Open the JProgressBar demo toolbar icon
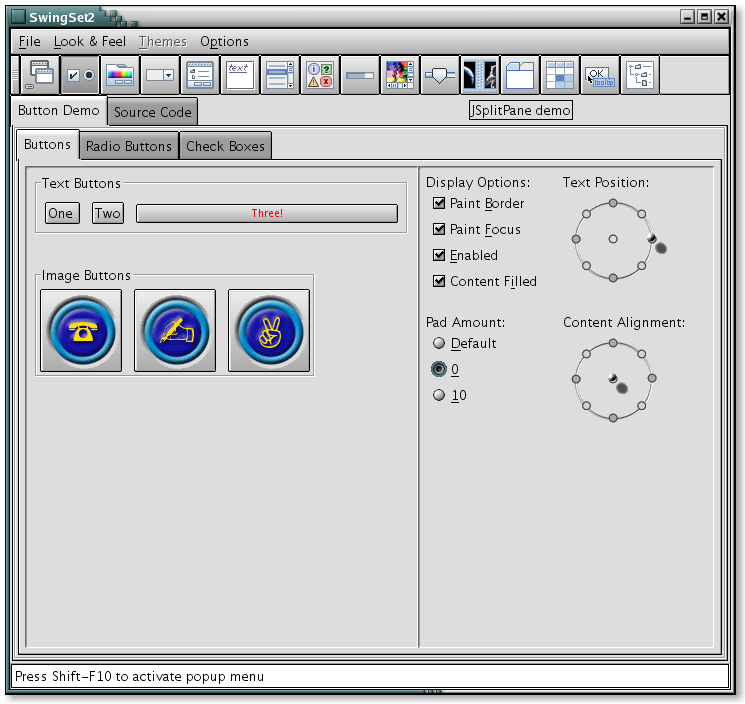745x704 pixels. (x=360, y=75)
